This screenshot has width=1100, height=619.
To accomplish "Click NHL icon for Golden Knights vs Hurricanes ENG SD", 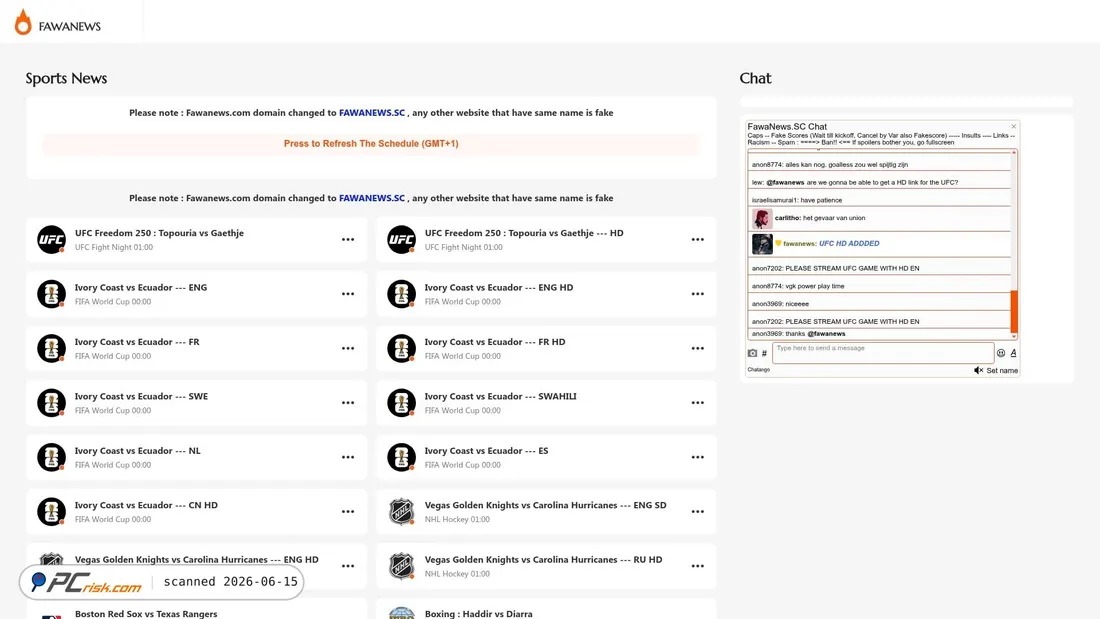I will (x=401, y=512).
